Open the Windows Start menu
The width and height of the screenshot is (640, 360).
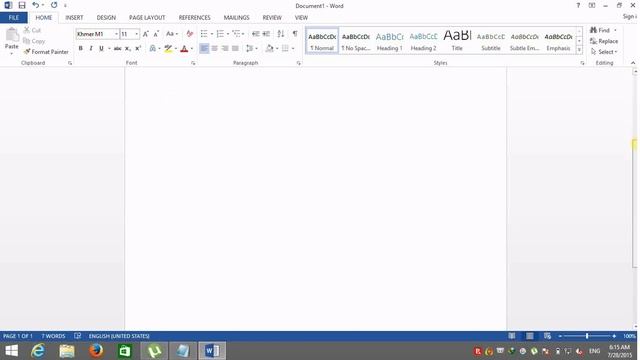11,351
